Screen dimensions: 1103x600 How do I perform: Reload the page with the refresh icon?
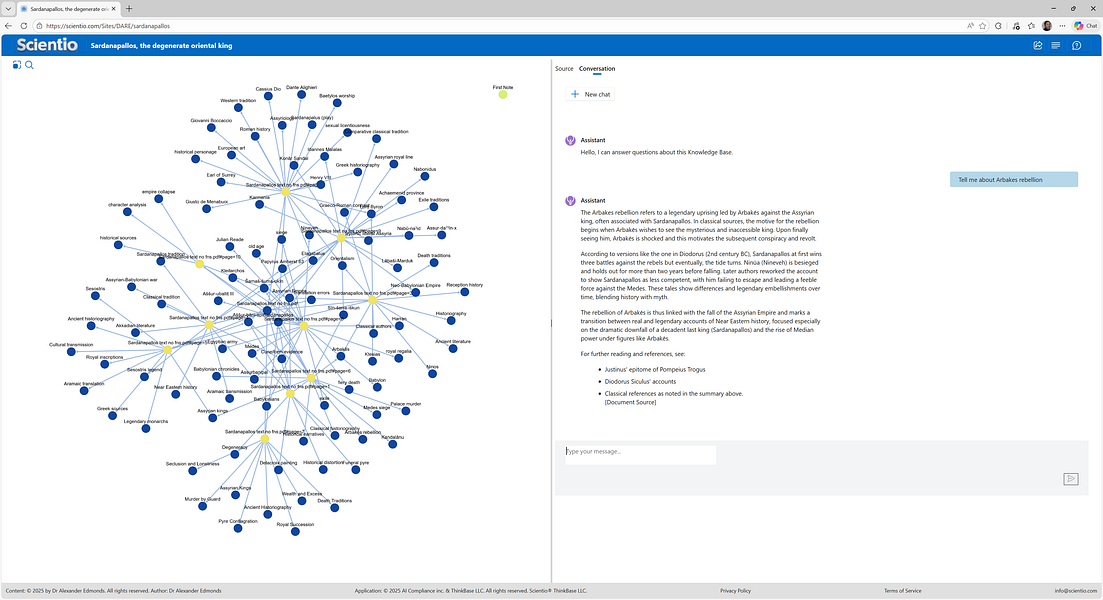(x=23, y=26)
